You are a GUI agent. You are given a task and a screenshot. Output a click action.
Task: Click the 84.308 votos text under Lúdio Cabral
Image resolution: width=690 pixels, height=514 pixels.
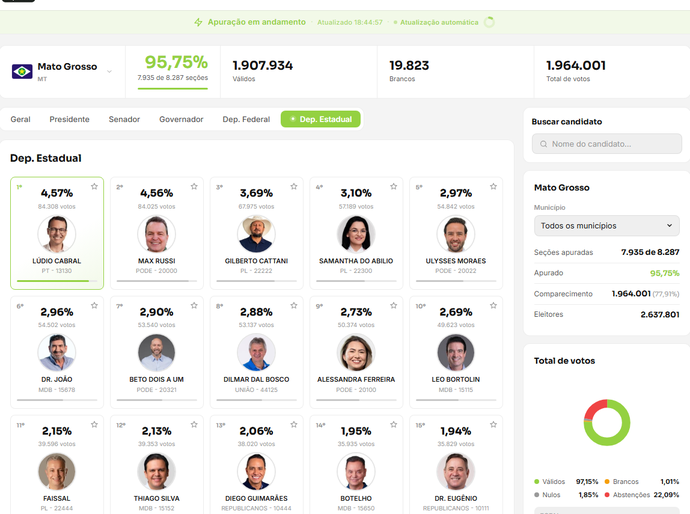tap(57, 206)
